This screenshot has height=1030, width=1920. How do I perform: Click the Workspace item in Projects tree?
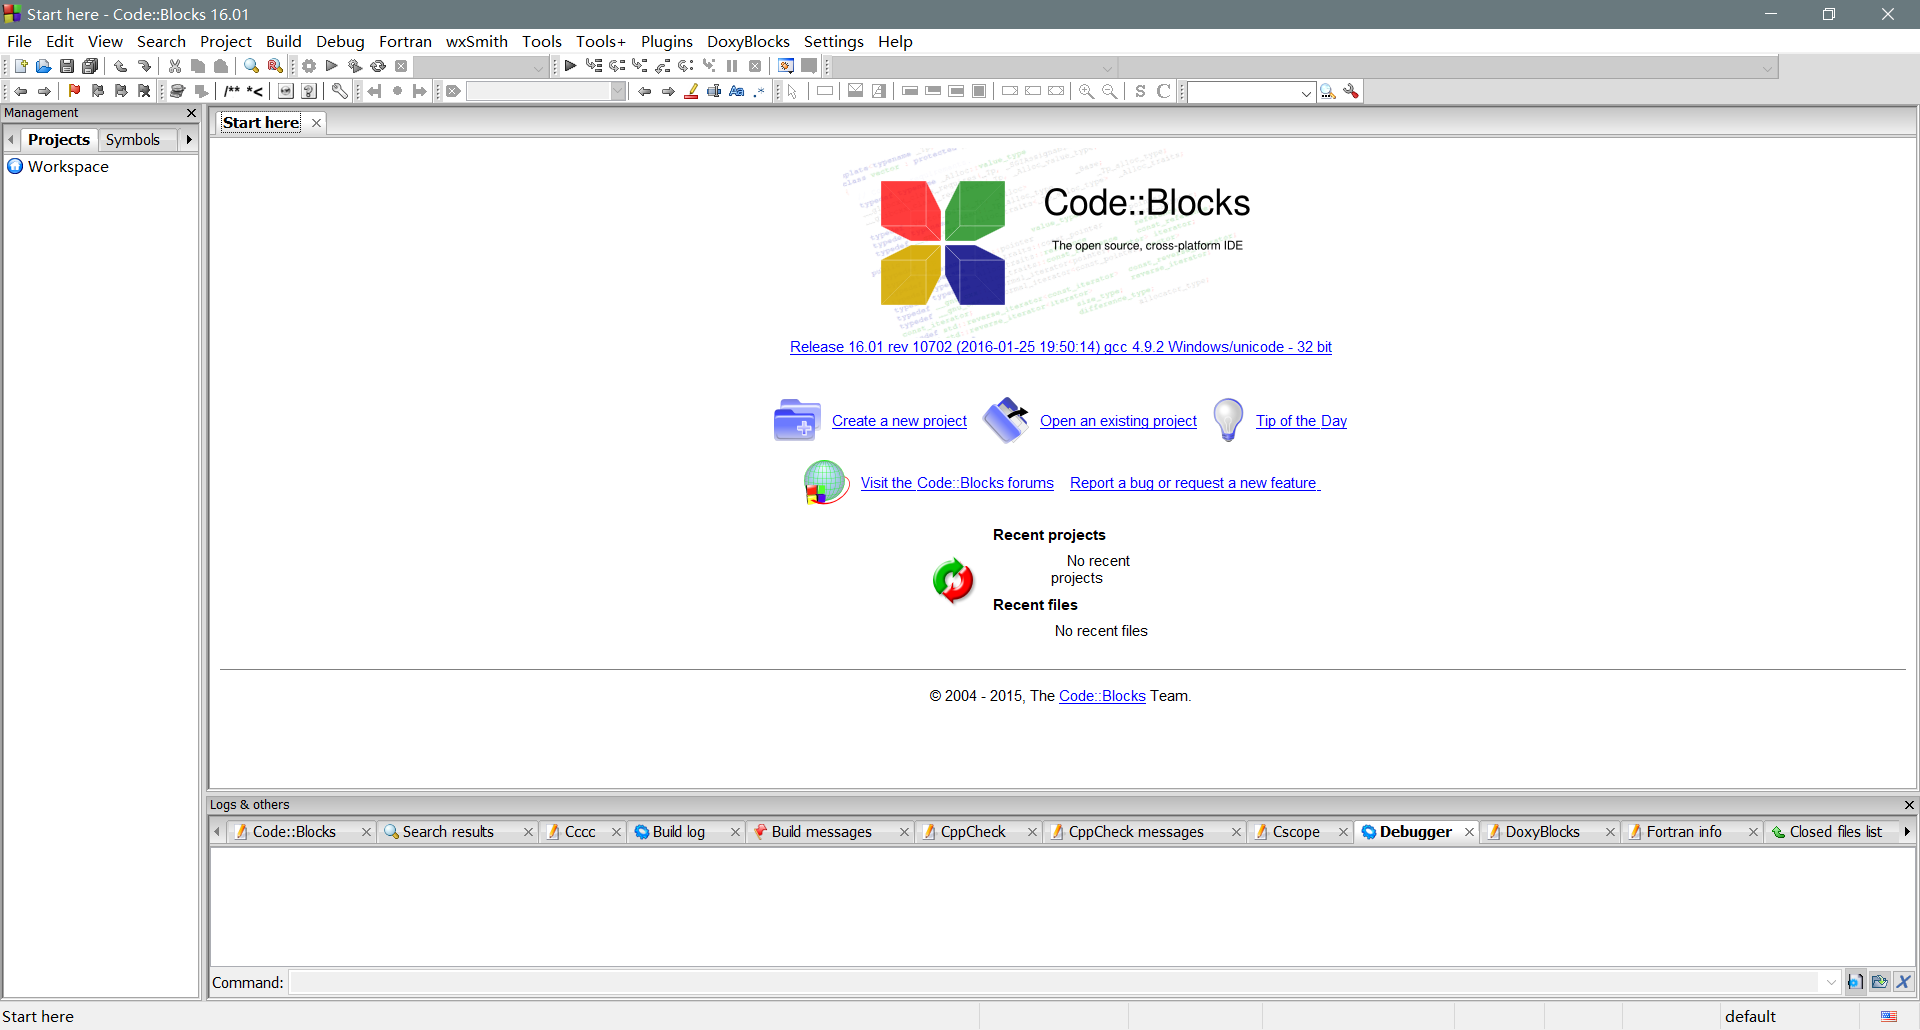click(x=68, y=167)
